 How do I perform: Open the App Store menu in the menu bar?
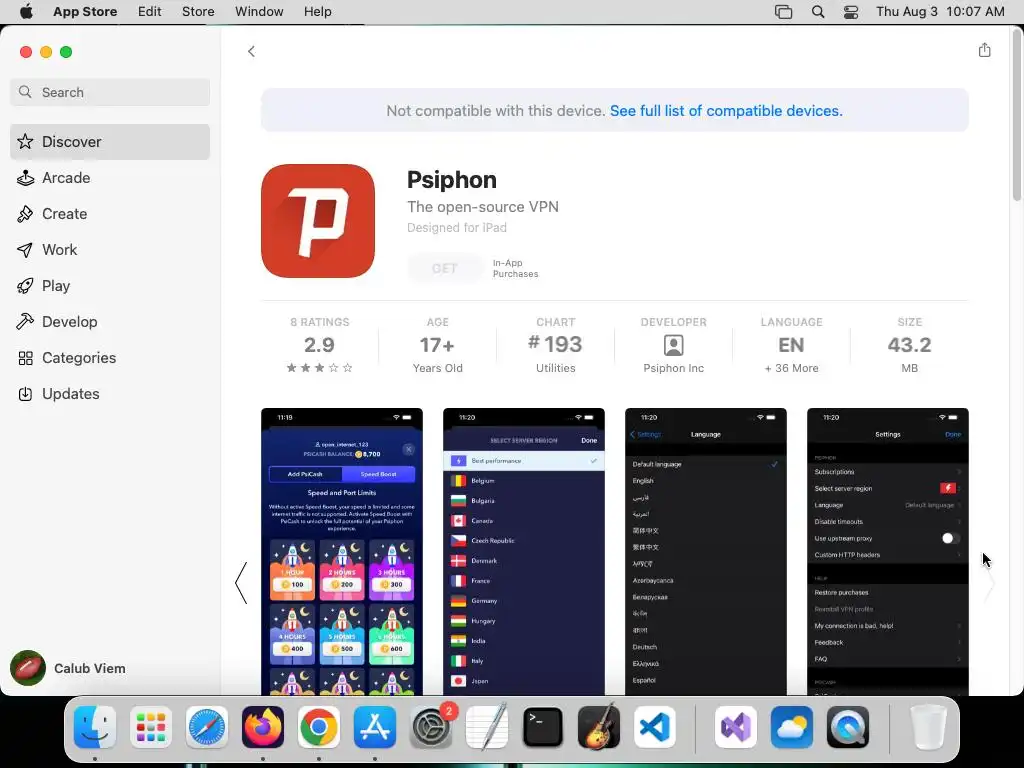(85, 12)
